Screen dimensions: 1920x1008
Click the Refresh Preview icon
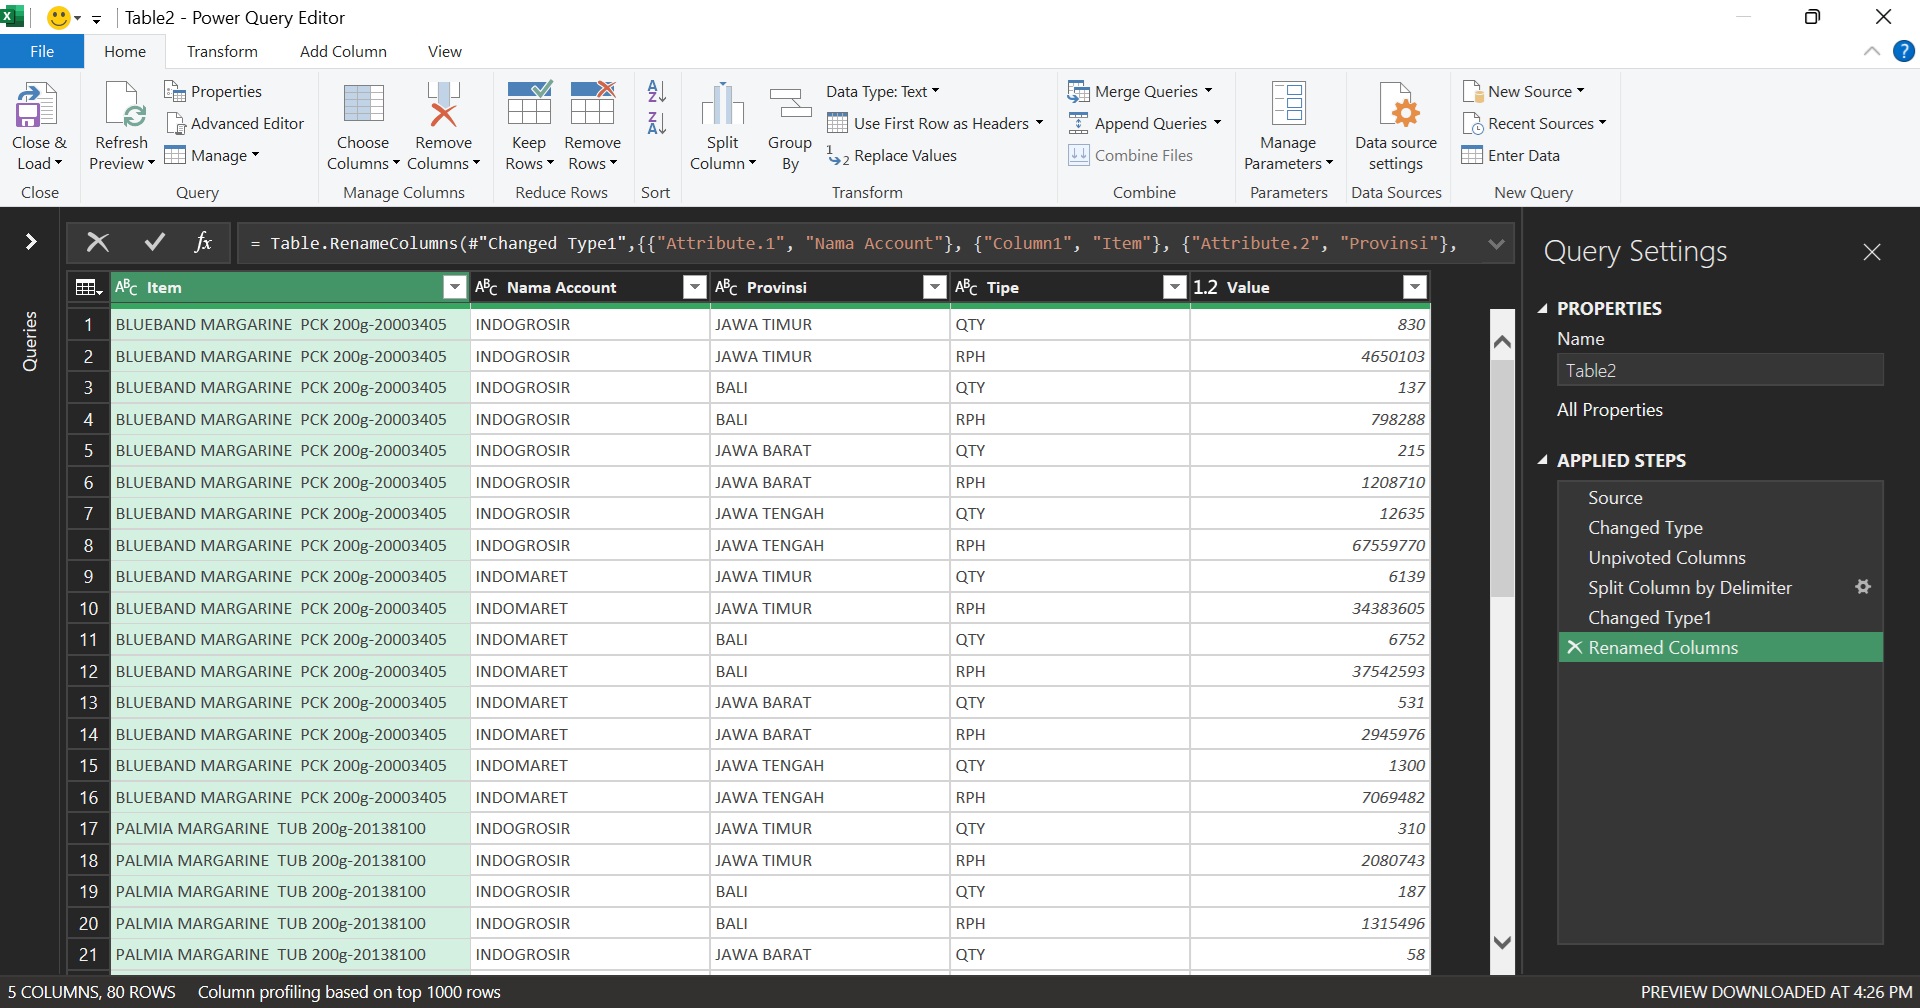coord(123,106)
